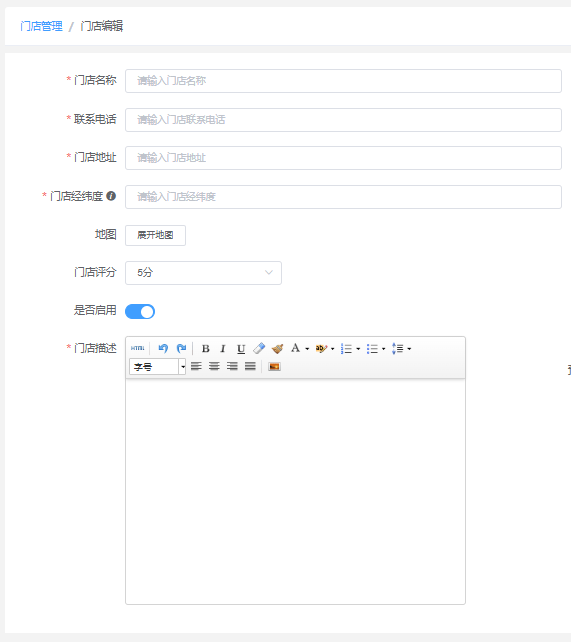This screenshot has height=642, width=571.
Task: Toggle italic formatting in editor
Action: click(x=223, y=348)
